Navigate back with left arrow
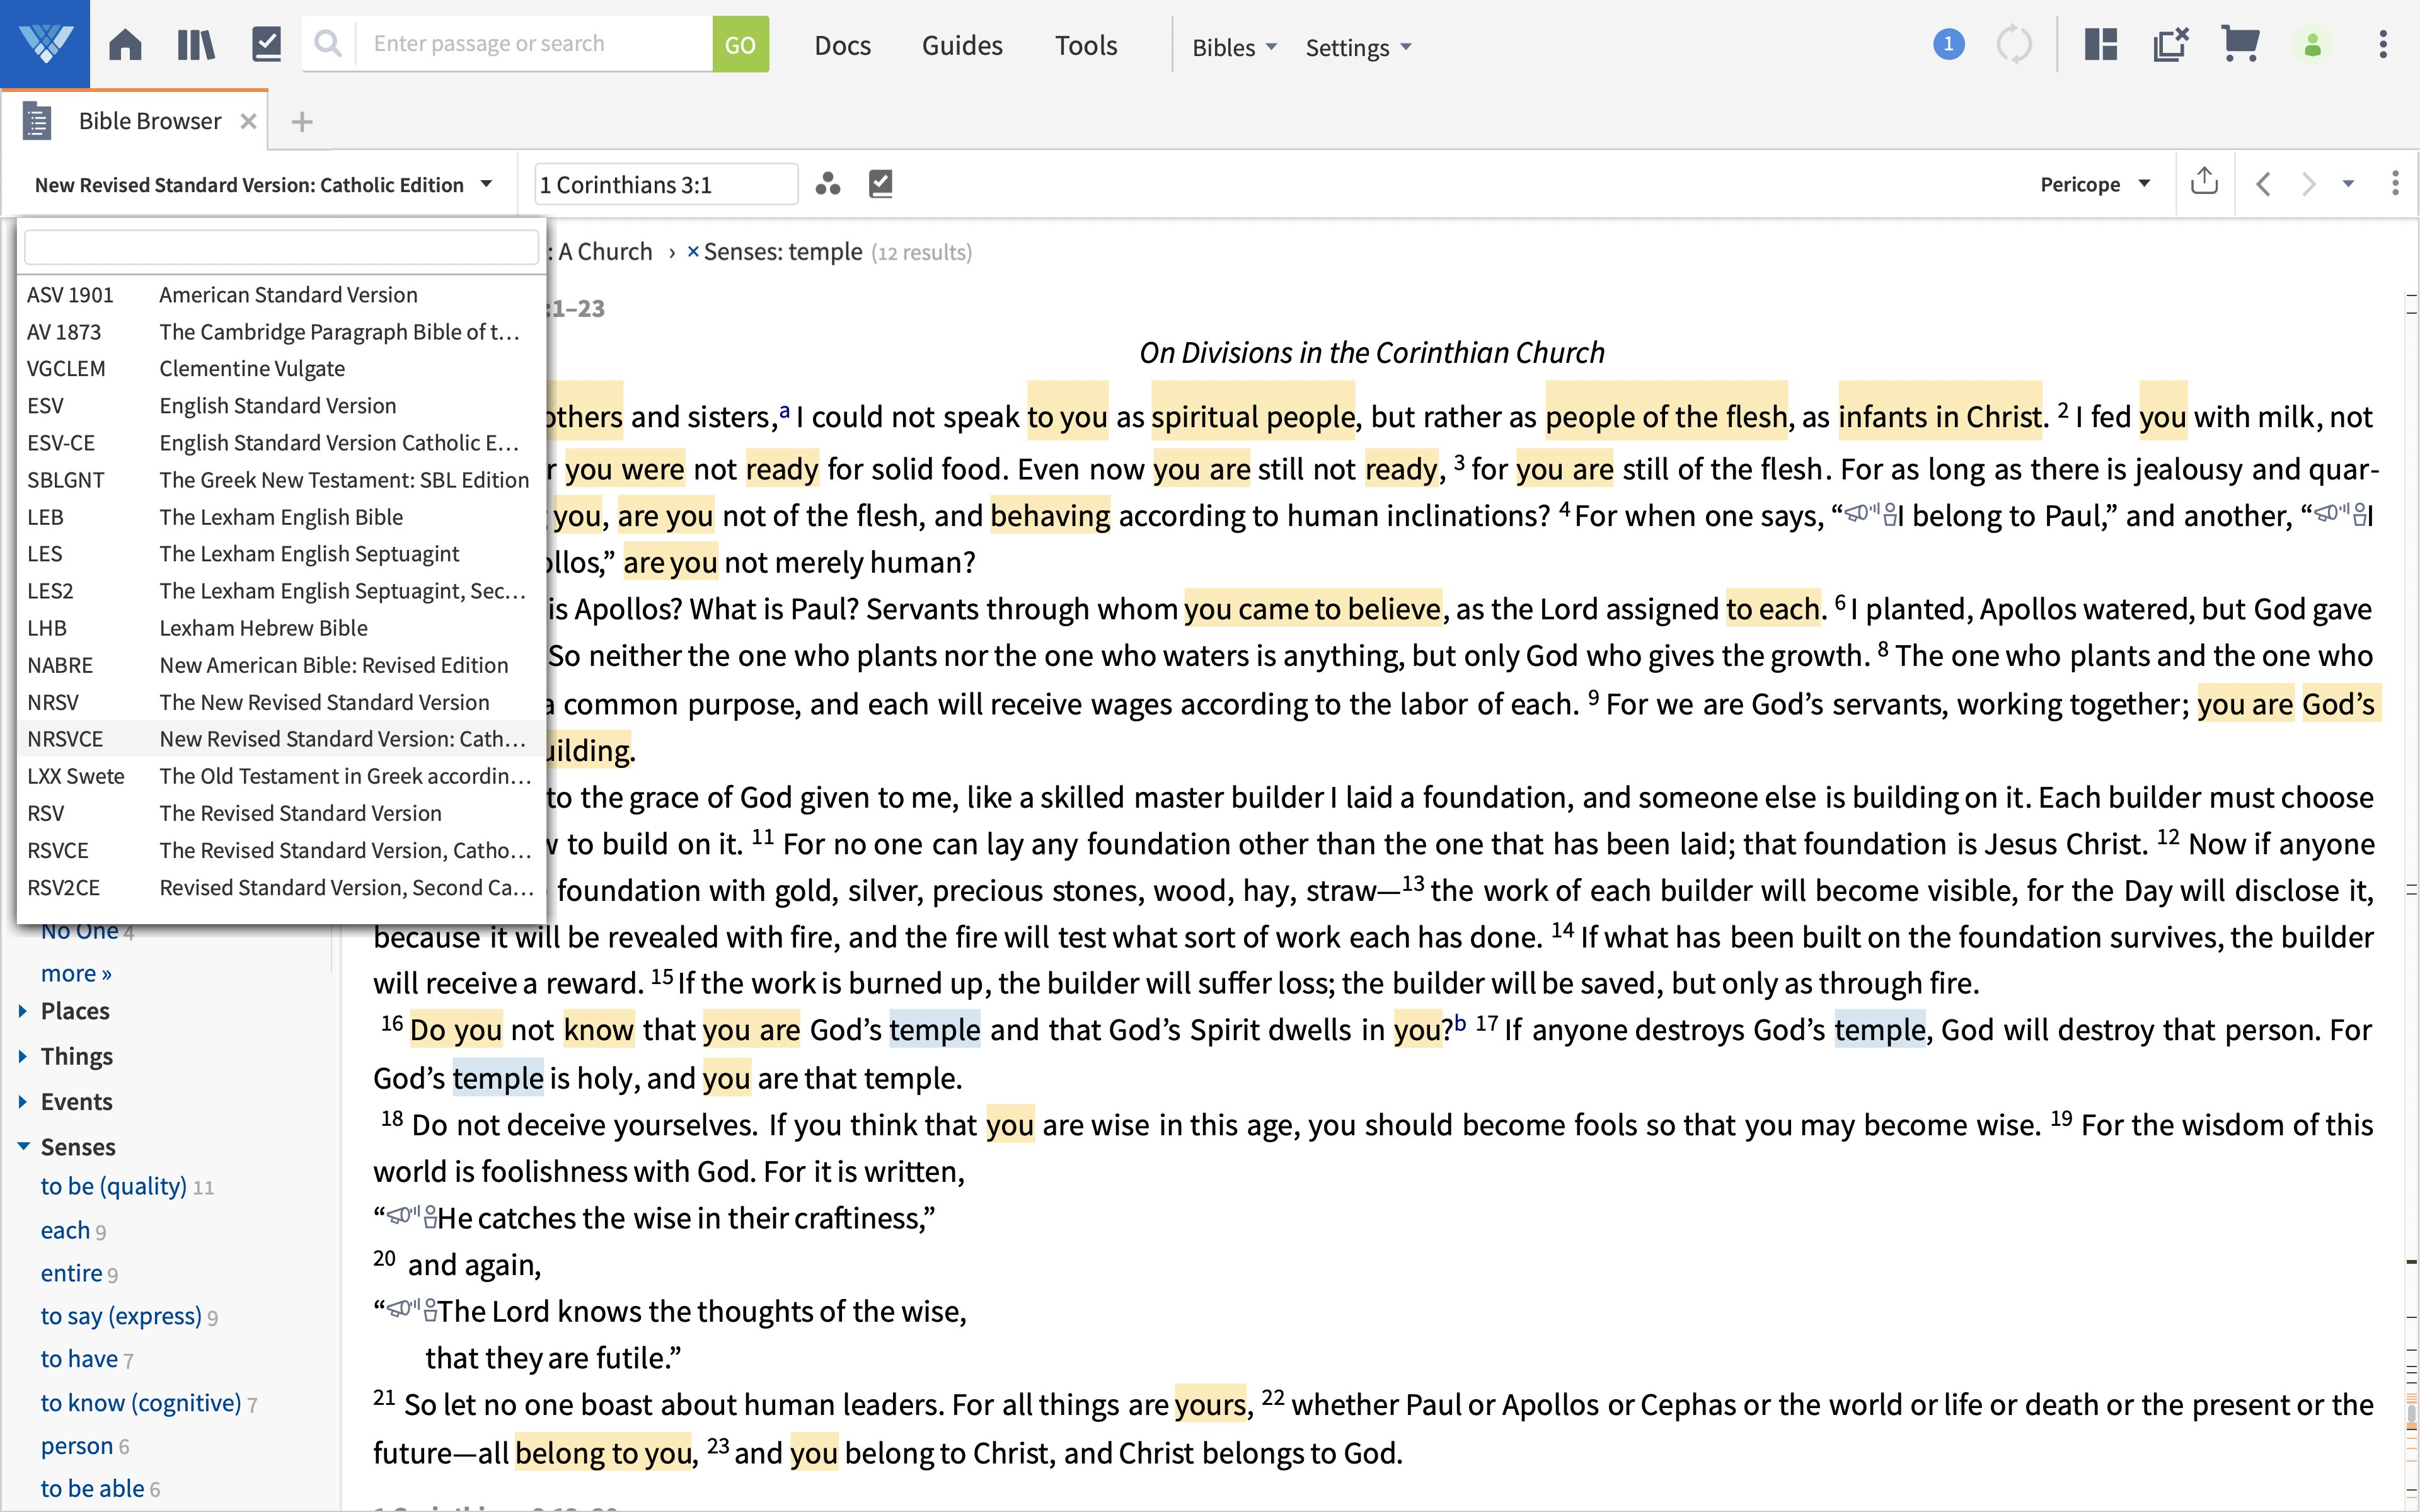This screenshot has height=1512, width=2420. [2263, 184]
